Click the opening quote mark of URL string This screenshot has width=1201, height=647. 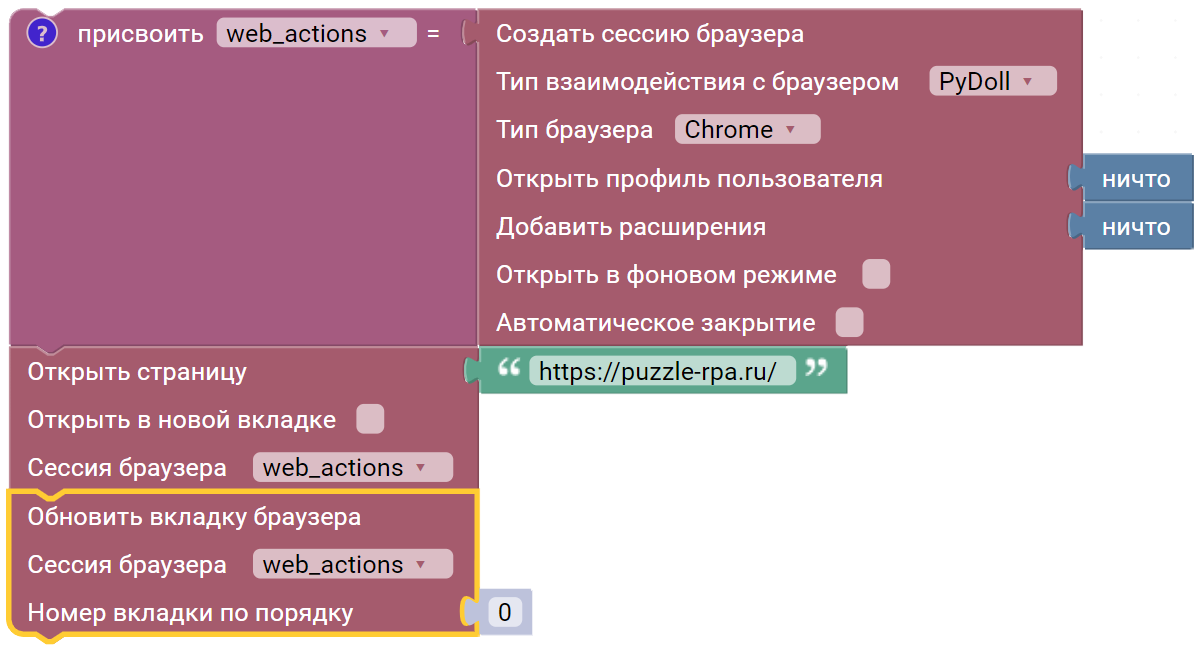tap(508, 369)
